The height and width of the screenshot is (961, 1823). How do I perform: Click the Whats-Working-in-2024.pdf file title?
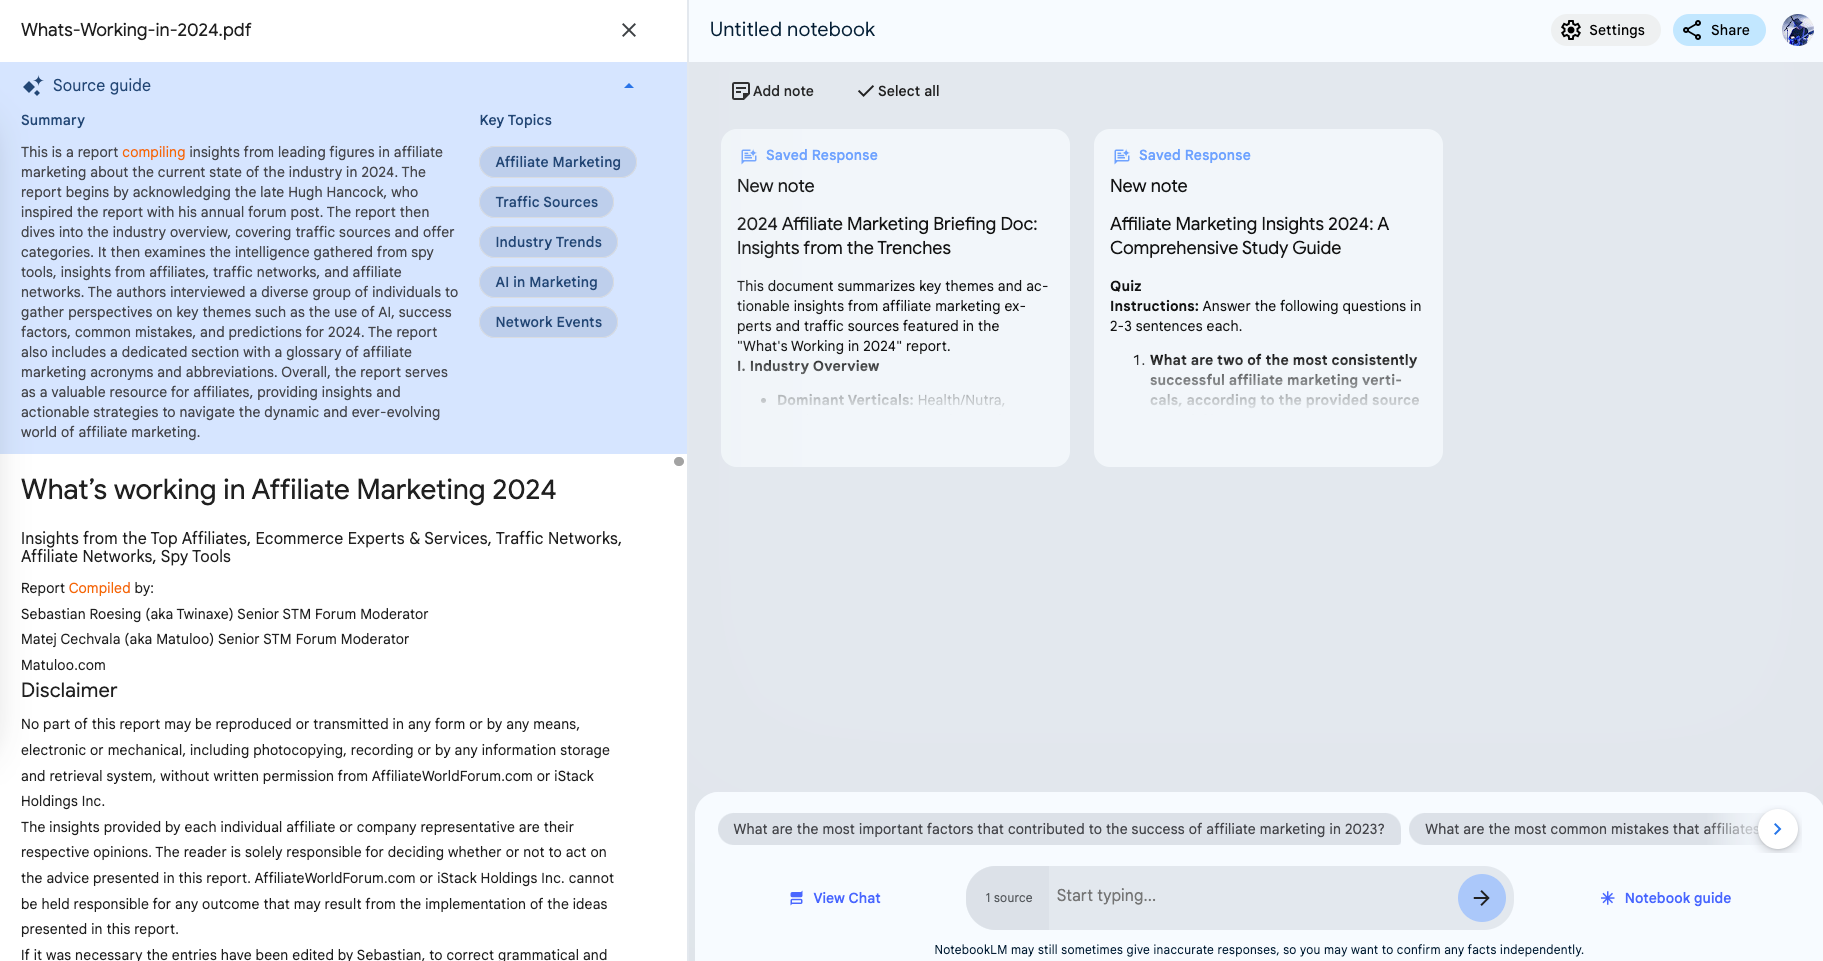click(136, 30)
